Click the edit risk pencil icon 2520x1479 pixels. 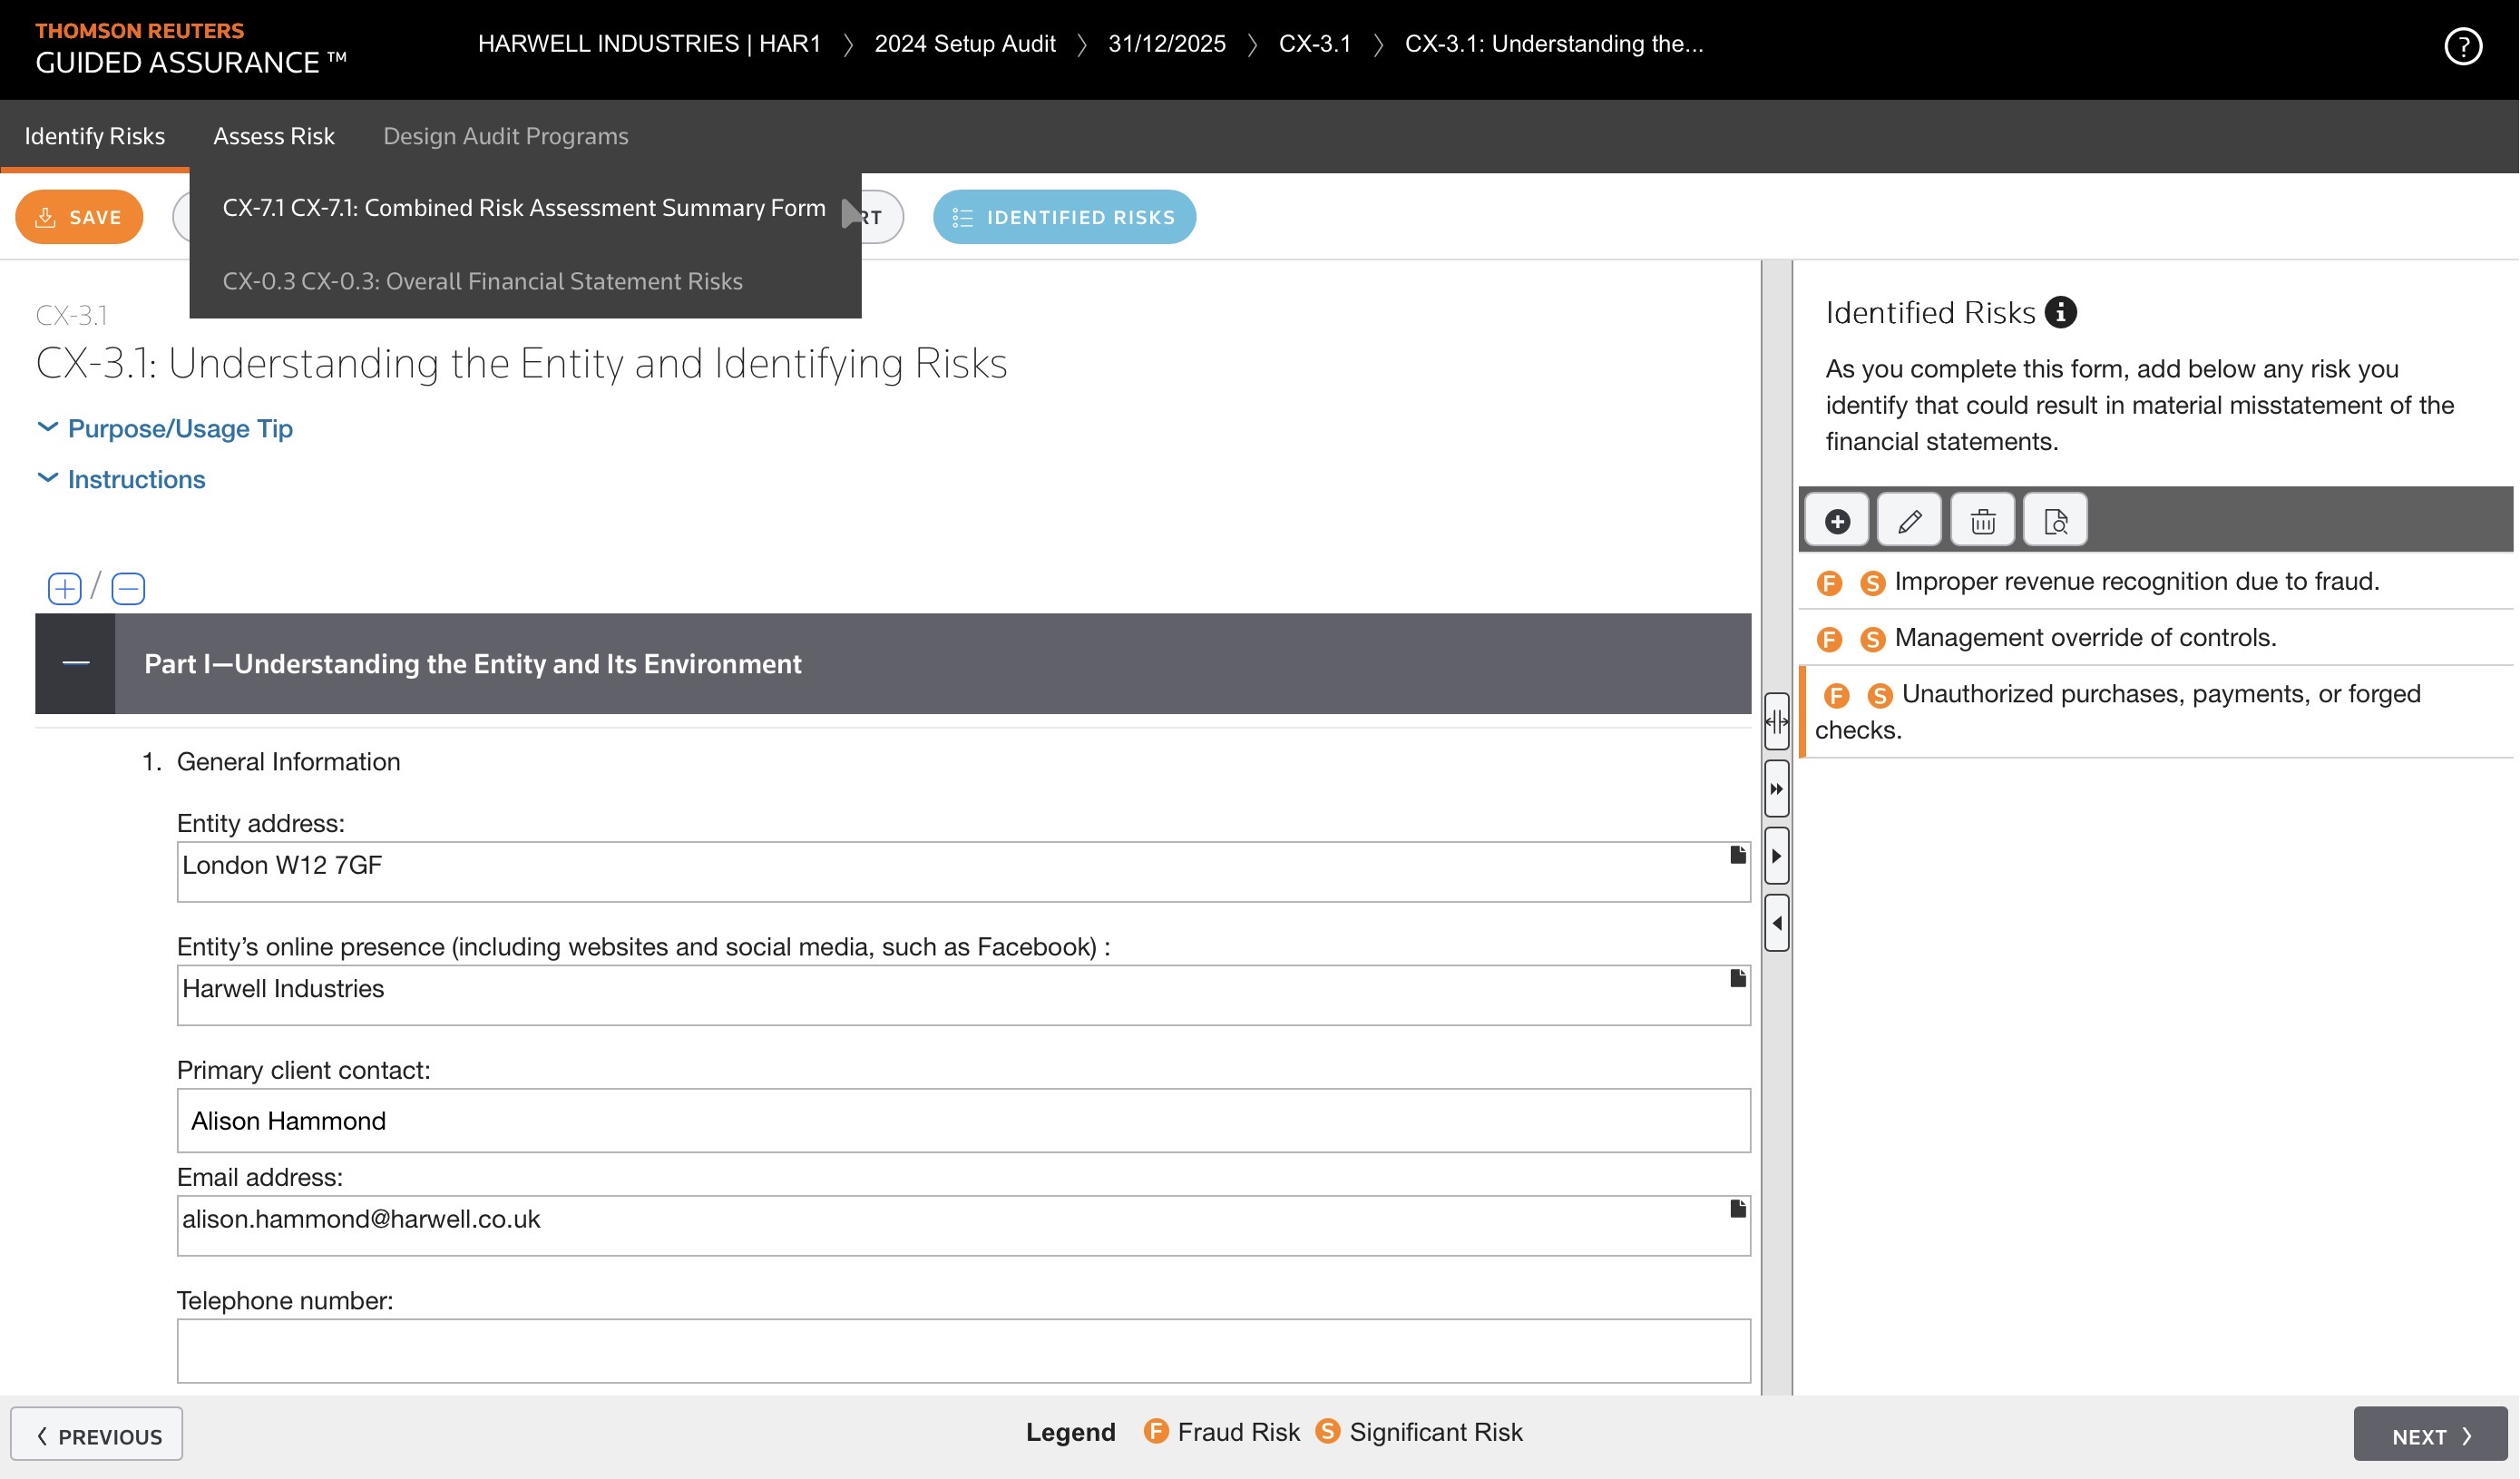[x=1909, y=520]
